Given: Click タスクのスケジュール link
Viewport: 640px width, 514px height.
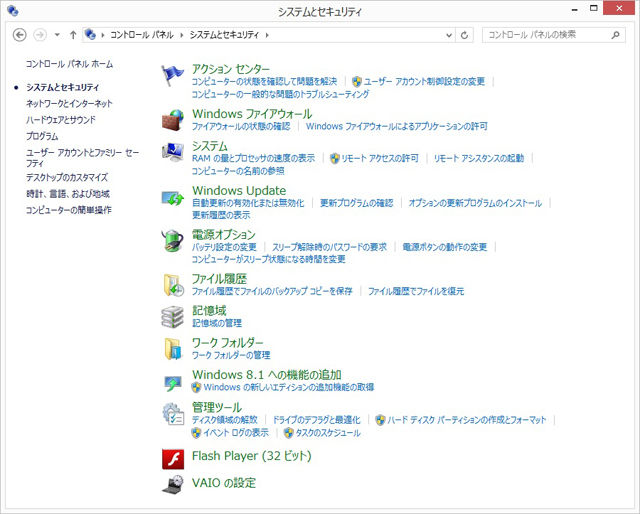Looking at the screenshot, I should click(328, 433).
